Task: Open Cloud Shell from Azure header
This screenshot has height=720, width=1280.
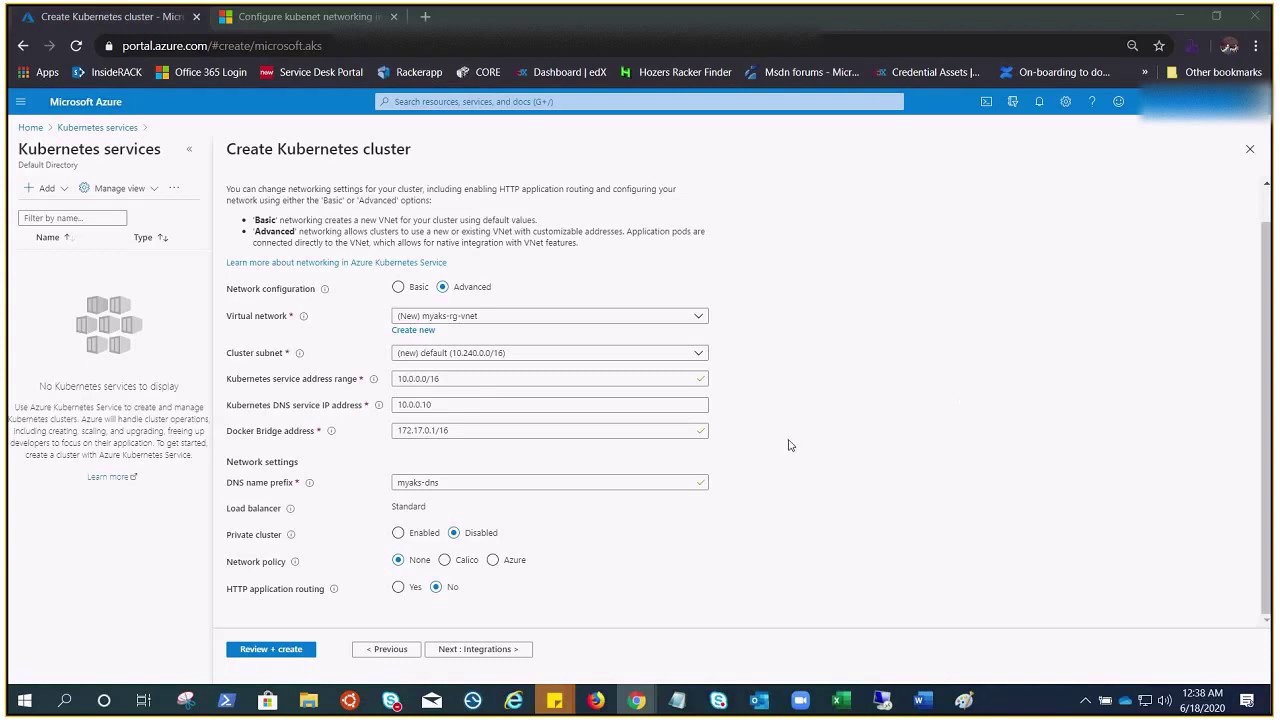Action: tap(986, 101)
